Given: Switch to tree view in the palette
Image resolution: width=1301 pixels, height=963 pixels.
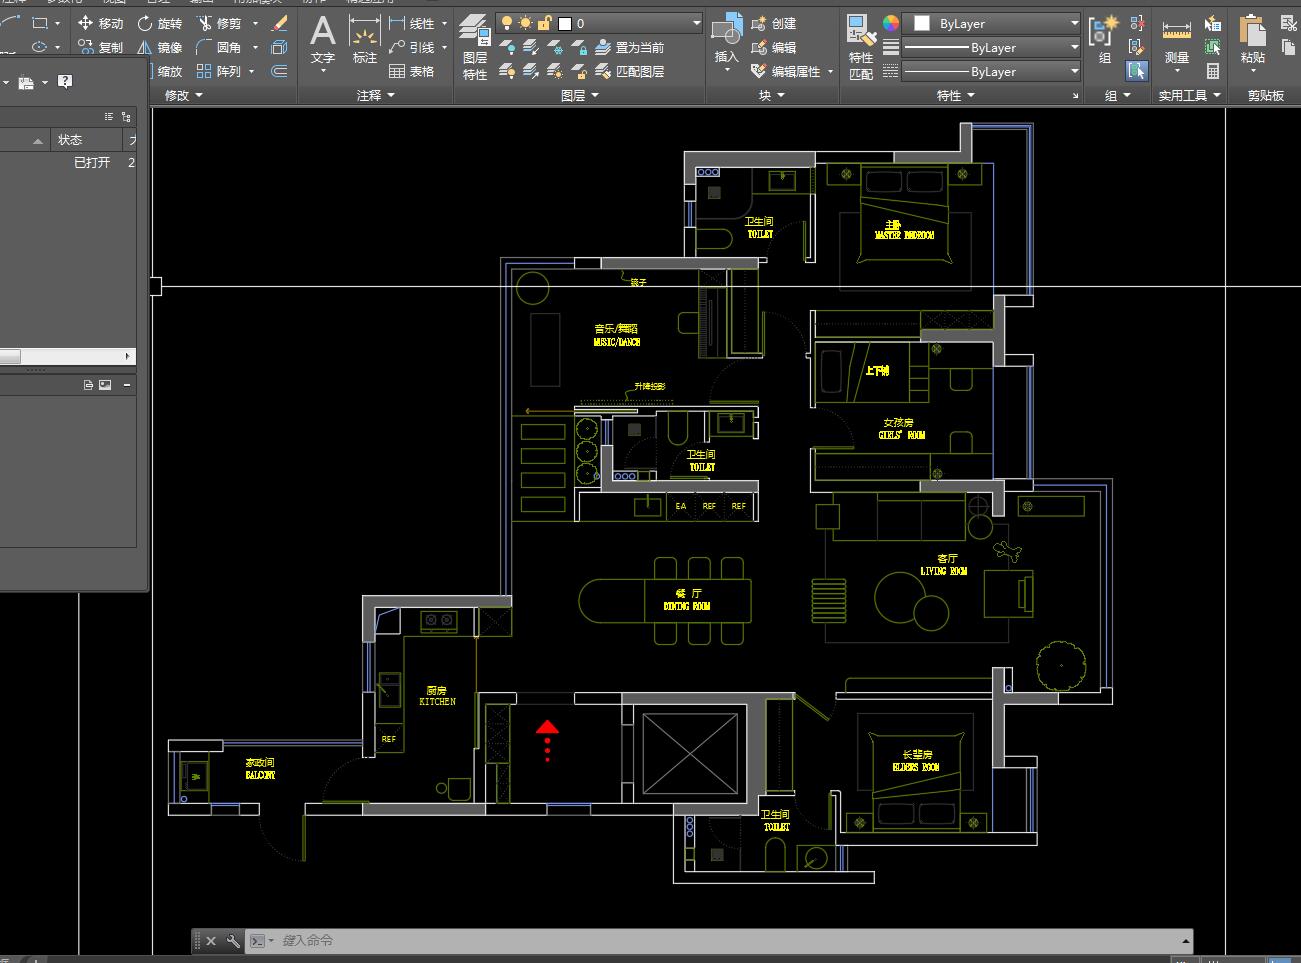Looking at the screenshot, I should [x=126, y=117].
